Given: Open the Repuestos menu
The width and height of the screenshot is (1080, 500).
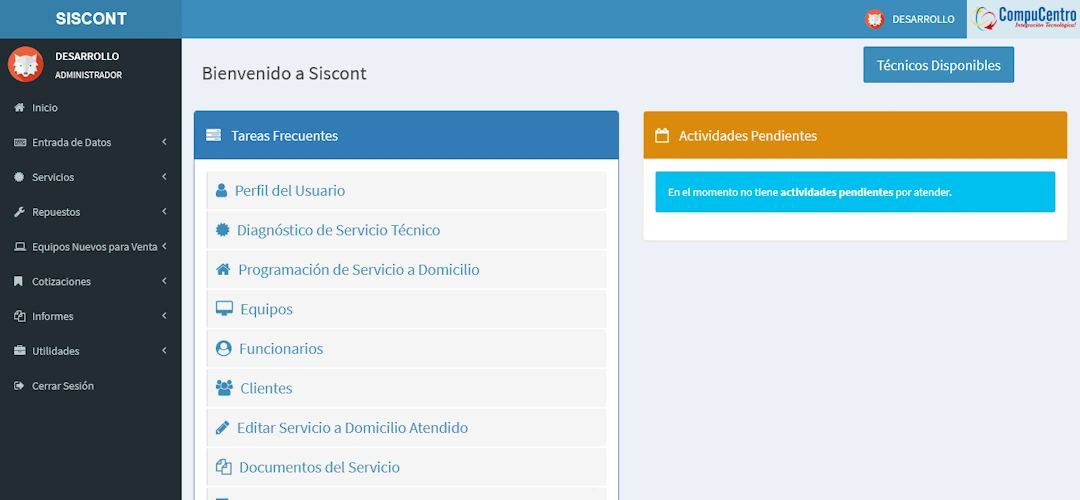Looking at the screenshot, I should 90,212.
